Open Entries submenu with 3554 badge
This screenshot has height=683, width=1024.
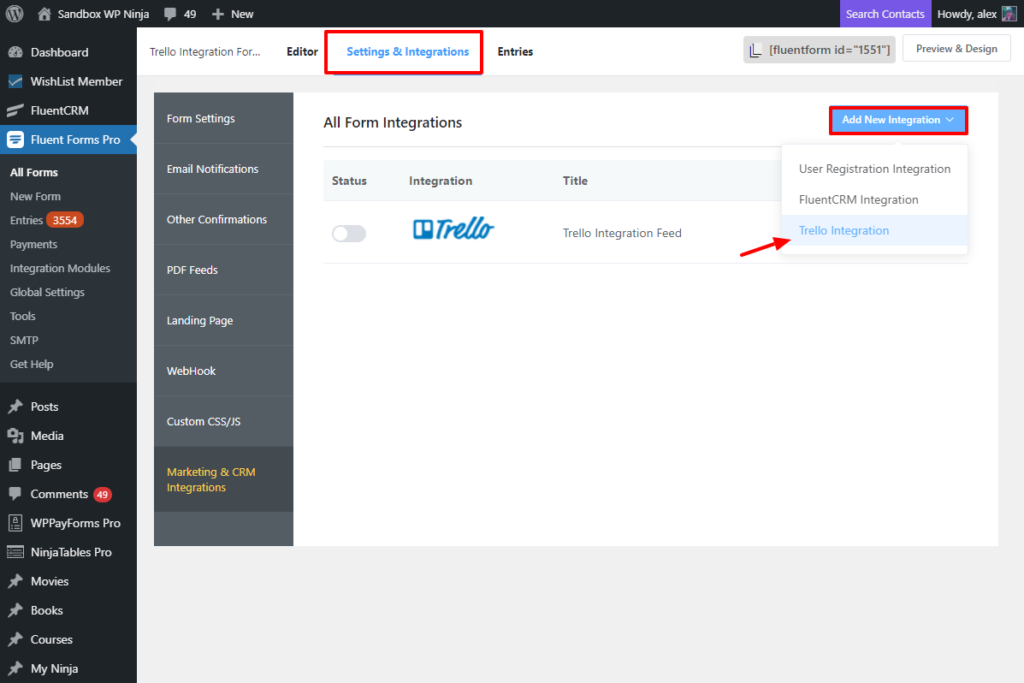(x=46, y=220)
